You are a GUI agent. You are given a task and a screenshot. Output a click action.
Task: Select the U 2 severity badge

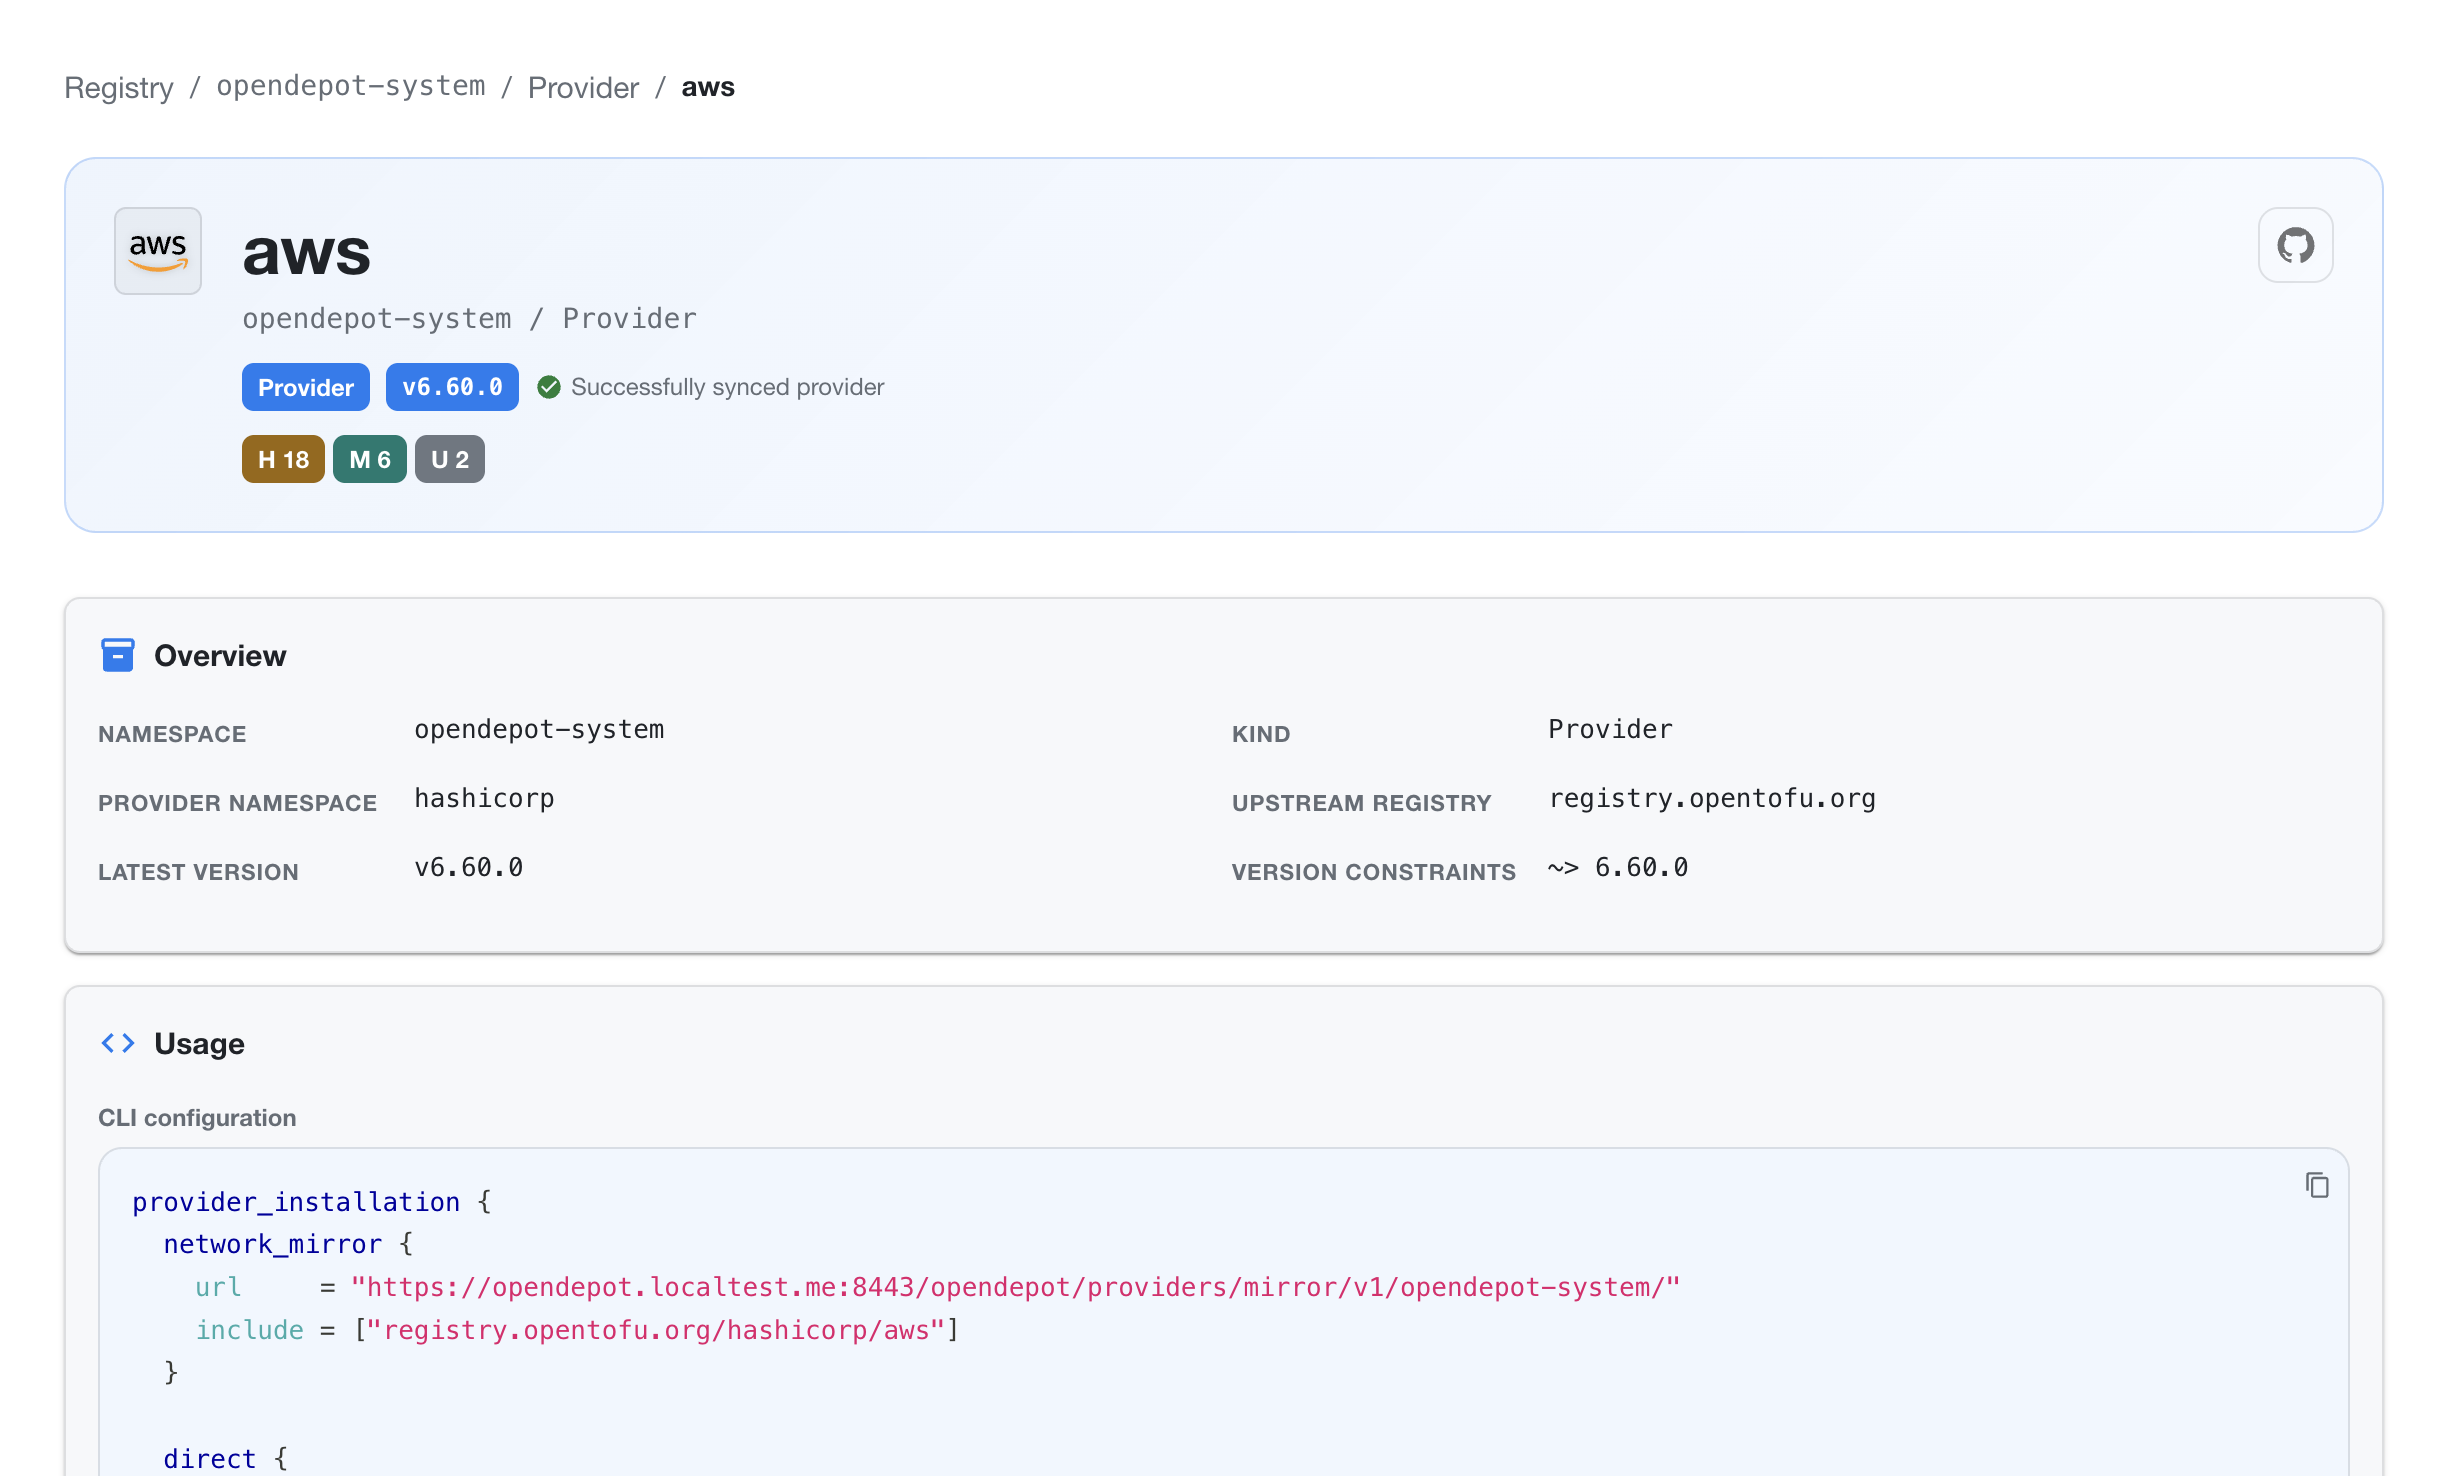click(x=450, y=459)
